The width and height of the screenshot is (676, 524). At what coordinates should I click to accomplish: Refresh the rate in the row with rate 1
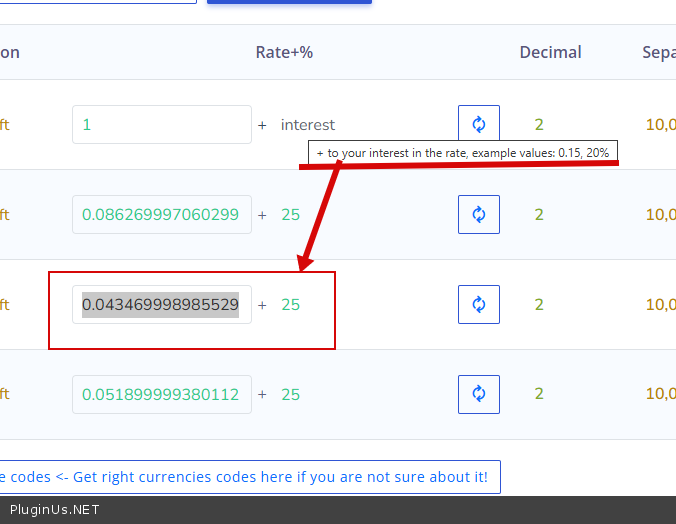coord(478,125)
